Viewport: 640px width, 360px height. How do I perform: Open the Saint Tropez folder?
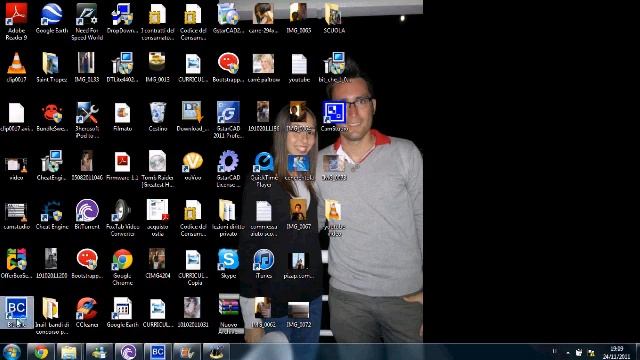click(x=51, y=67)
